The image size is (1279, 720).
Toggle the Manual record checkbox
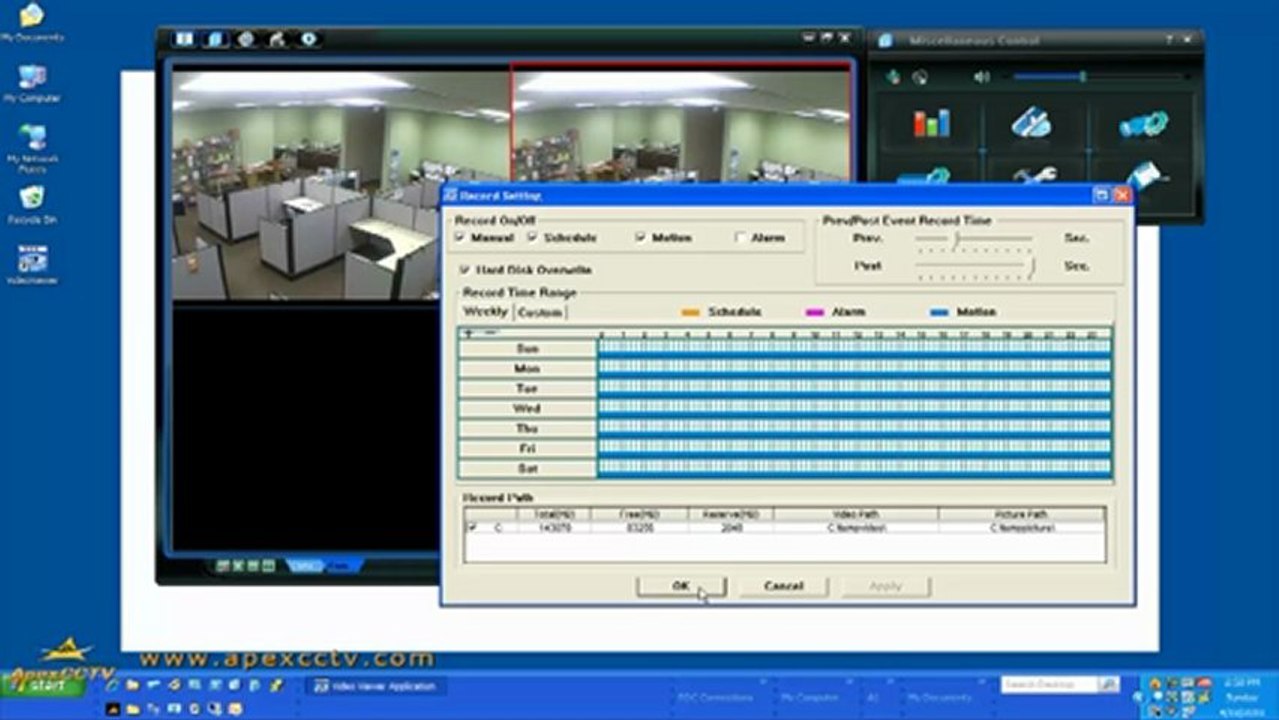pyautogui.click(x=460, y=238)
